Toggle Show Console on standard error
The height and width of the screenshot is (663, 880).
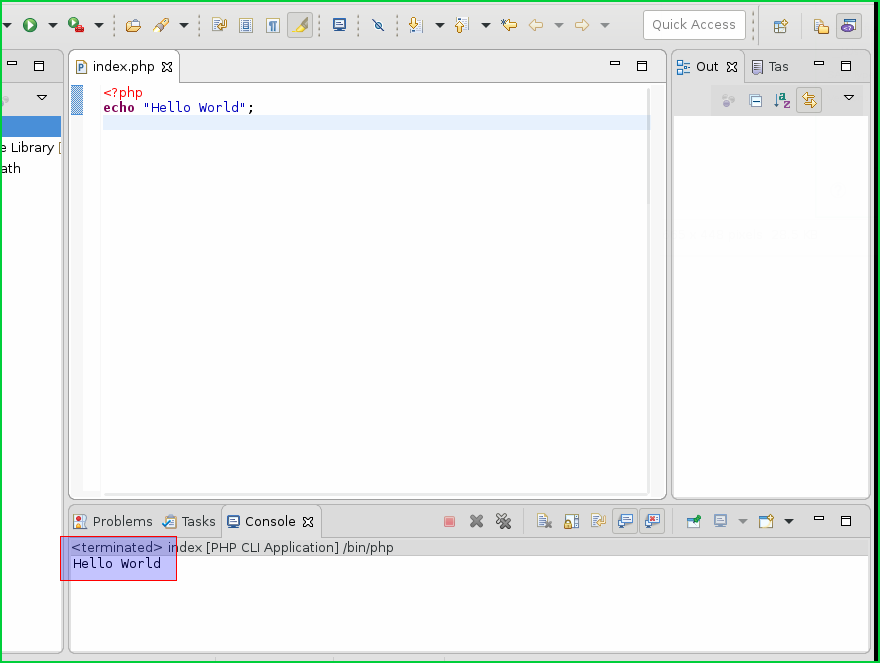(x=652, y=522)
